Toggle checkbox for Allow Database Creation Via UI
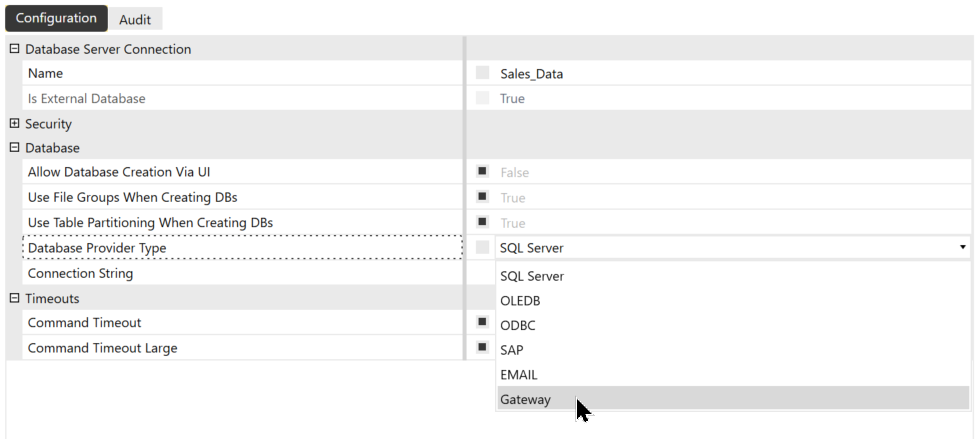 click(483, 172)
